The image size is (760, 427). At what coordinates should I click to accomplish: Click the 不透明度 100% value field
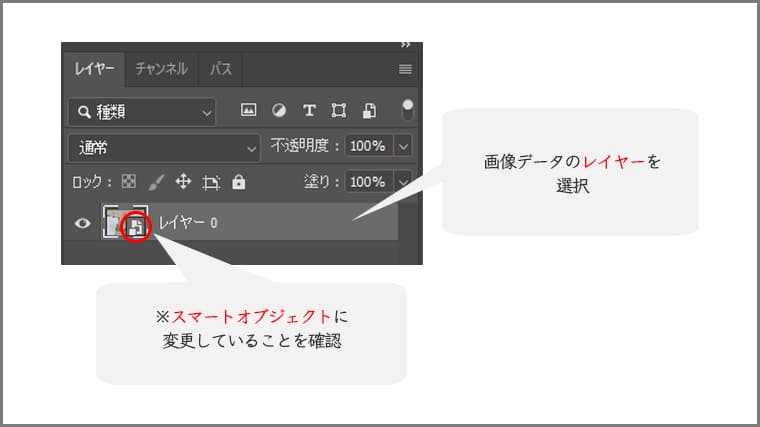pyautogui.click(x=368, y=146)
